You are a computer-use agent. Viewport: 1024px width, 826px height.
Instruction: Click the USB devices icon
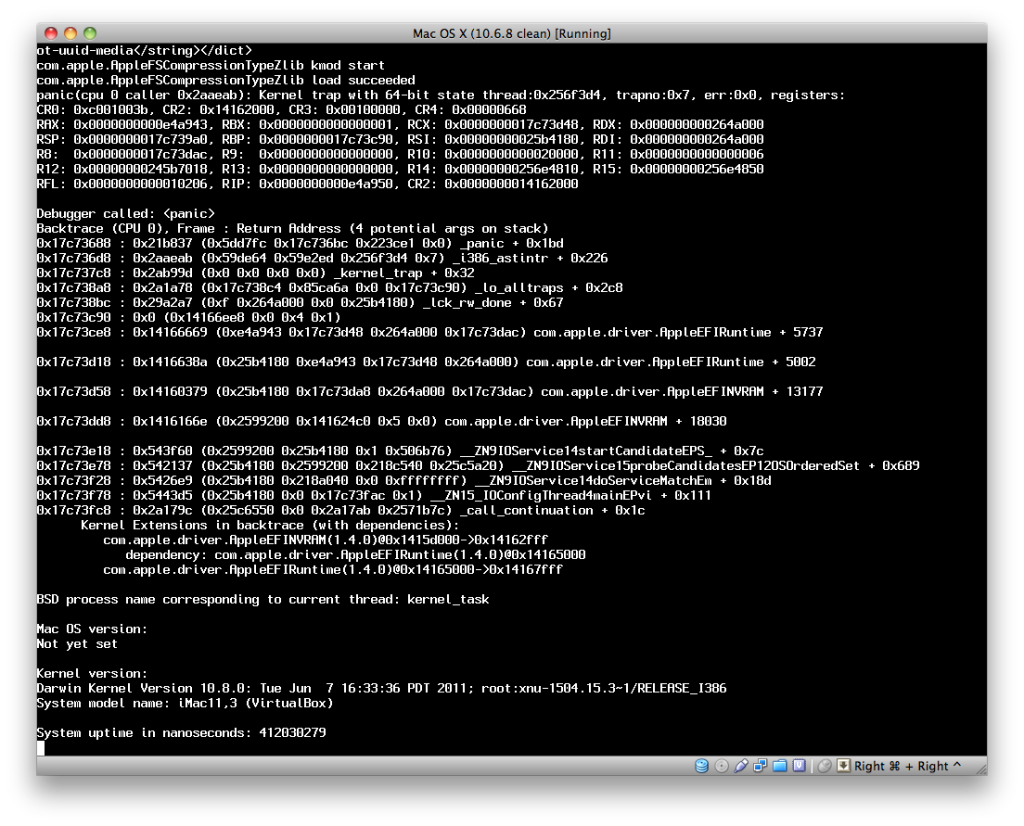pyautogui.click(x=741, y=766)
